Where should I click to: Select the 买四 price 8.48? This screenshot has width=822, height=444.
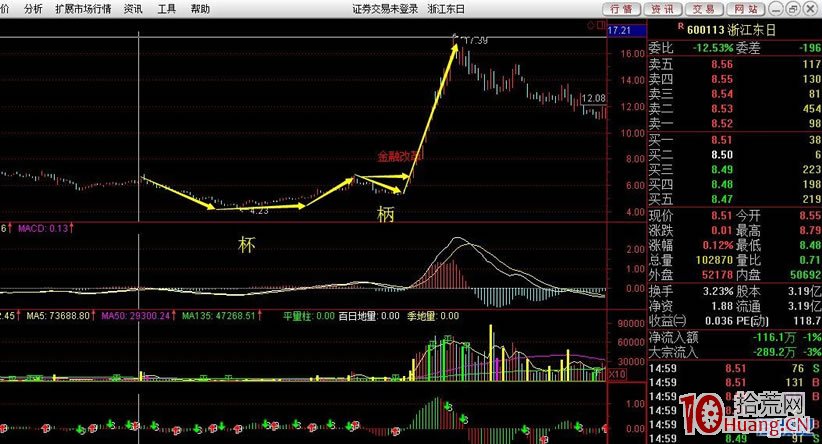point(722,184)
